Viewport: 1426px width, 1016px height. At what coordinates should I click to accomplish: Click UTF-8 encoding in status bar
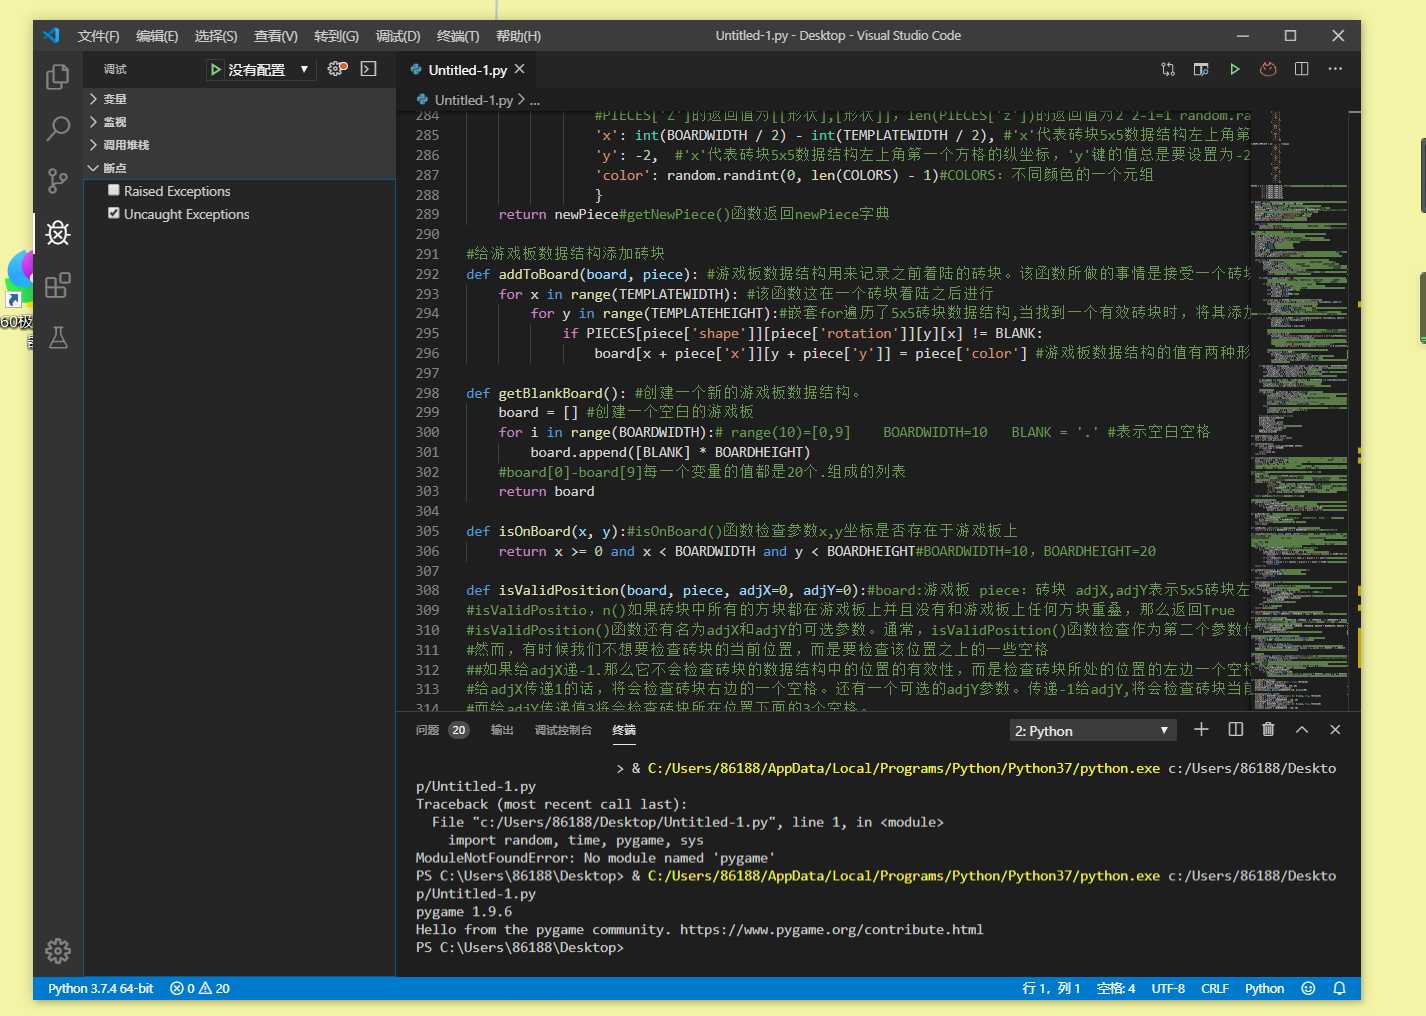[x=1168, y=988]
